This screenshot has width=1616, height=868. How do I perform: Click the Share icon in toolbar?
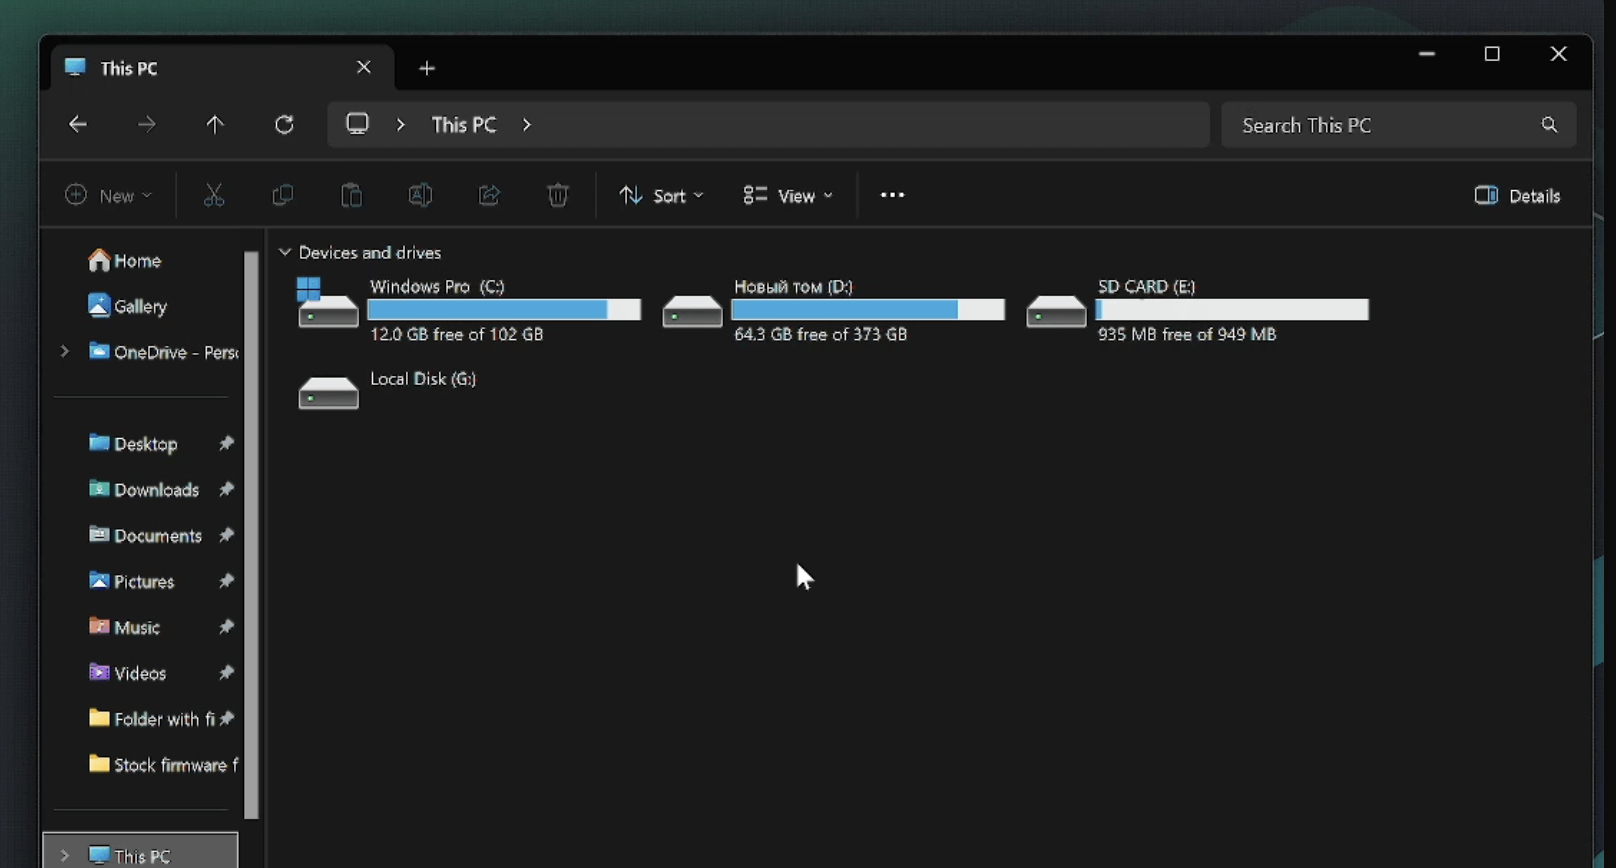tap(489, 195)
